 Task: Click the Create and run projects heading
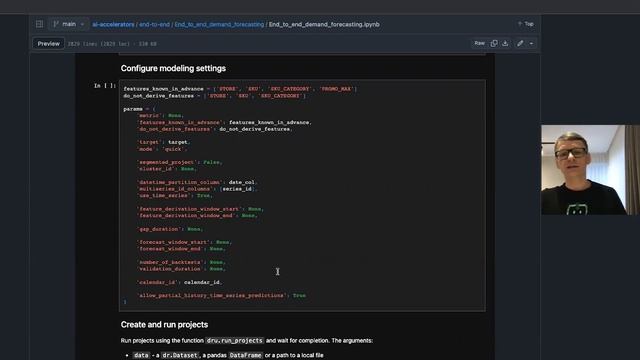pyautogui.click(x=164, y=324)
